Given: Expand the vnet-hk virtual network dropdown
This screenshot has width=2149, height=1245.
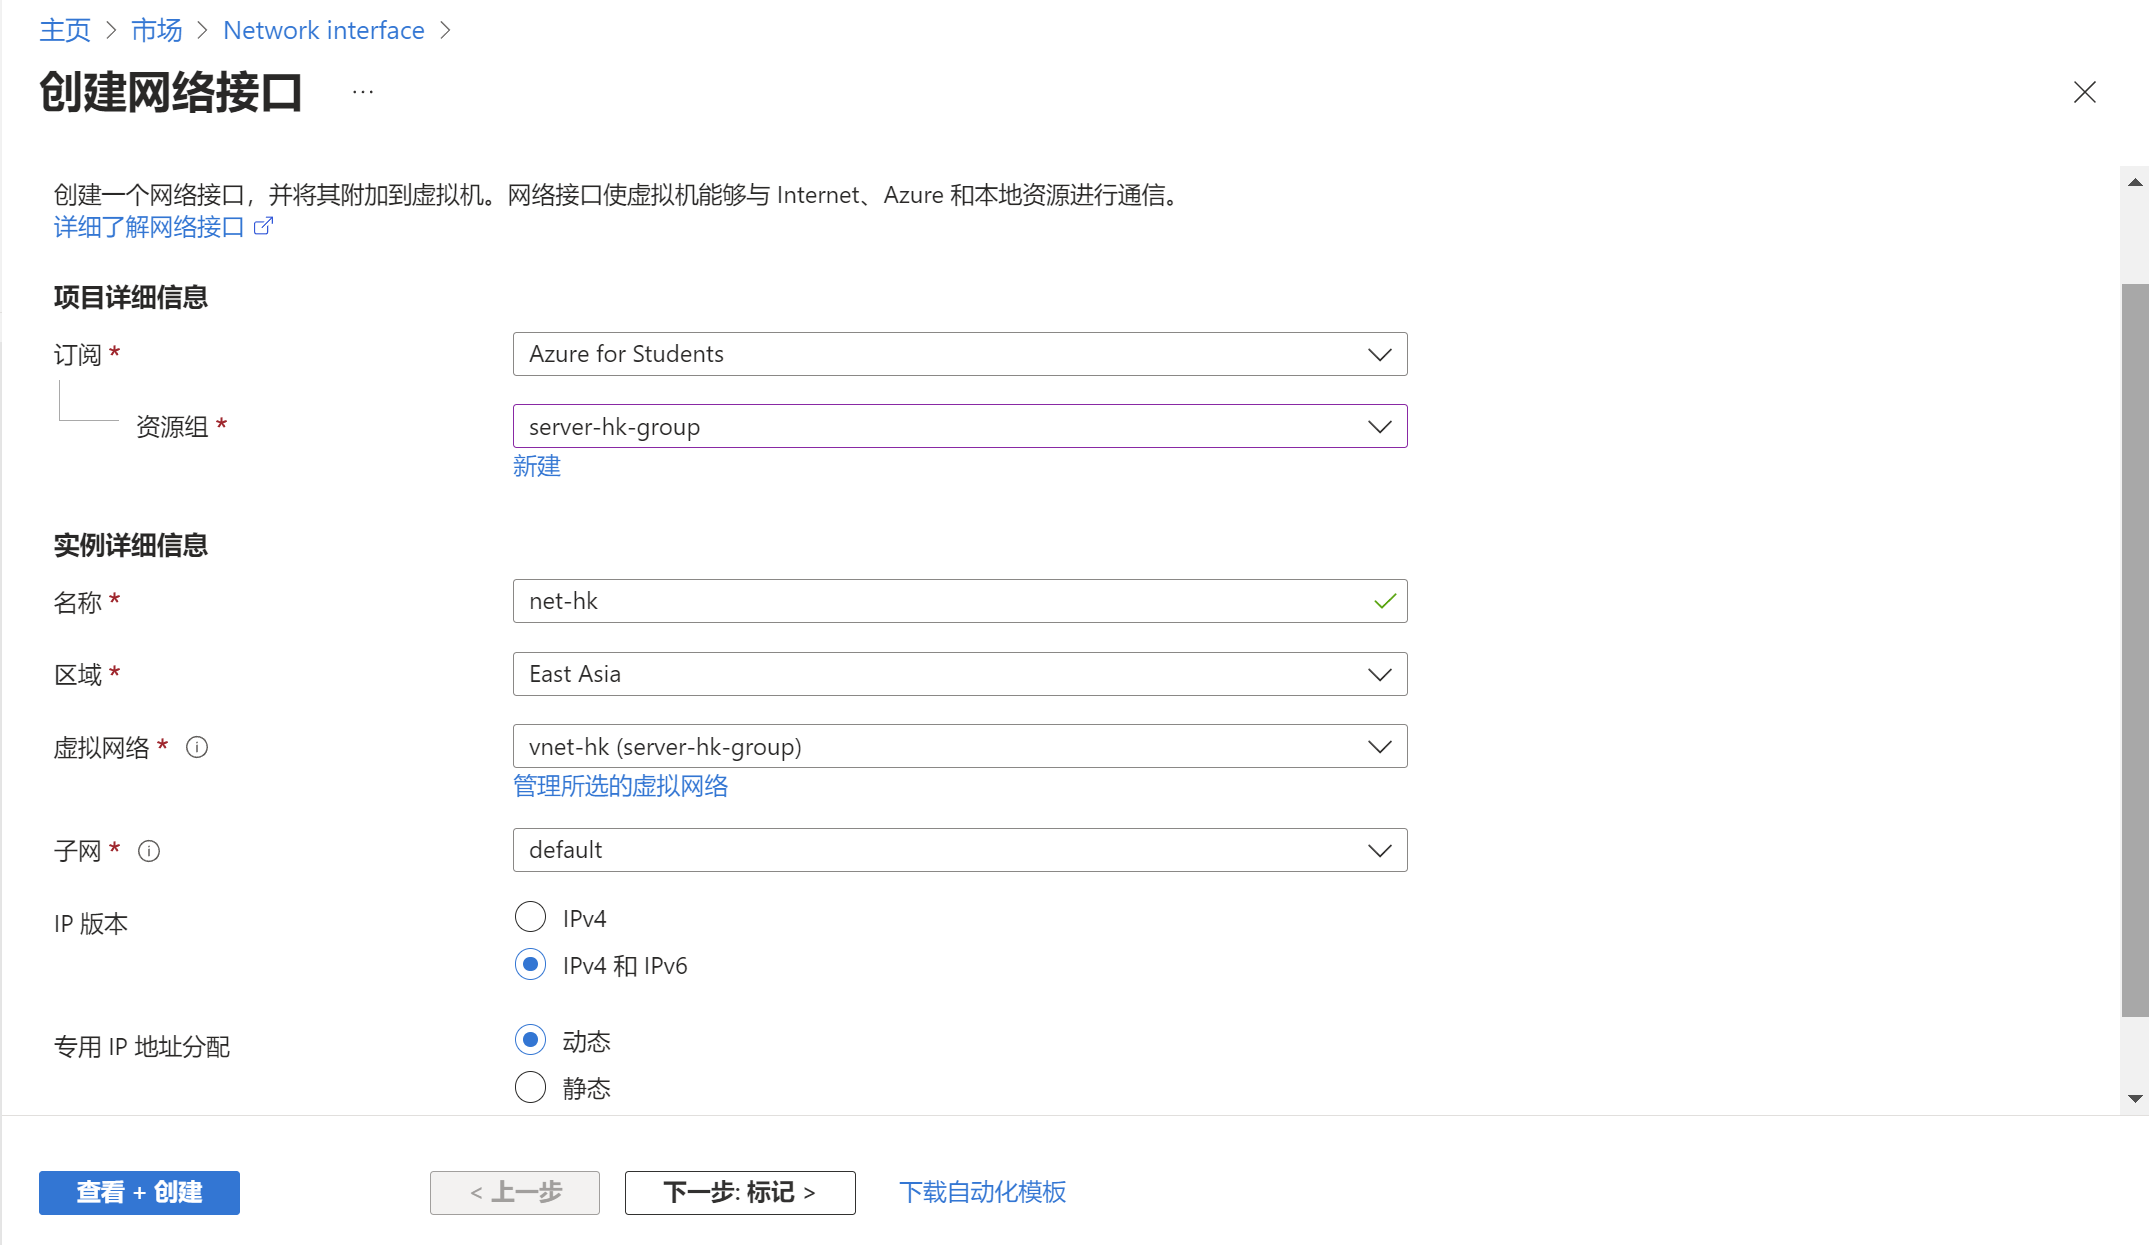Looking at the screenshot, I should (x=959, y=747).
